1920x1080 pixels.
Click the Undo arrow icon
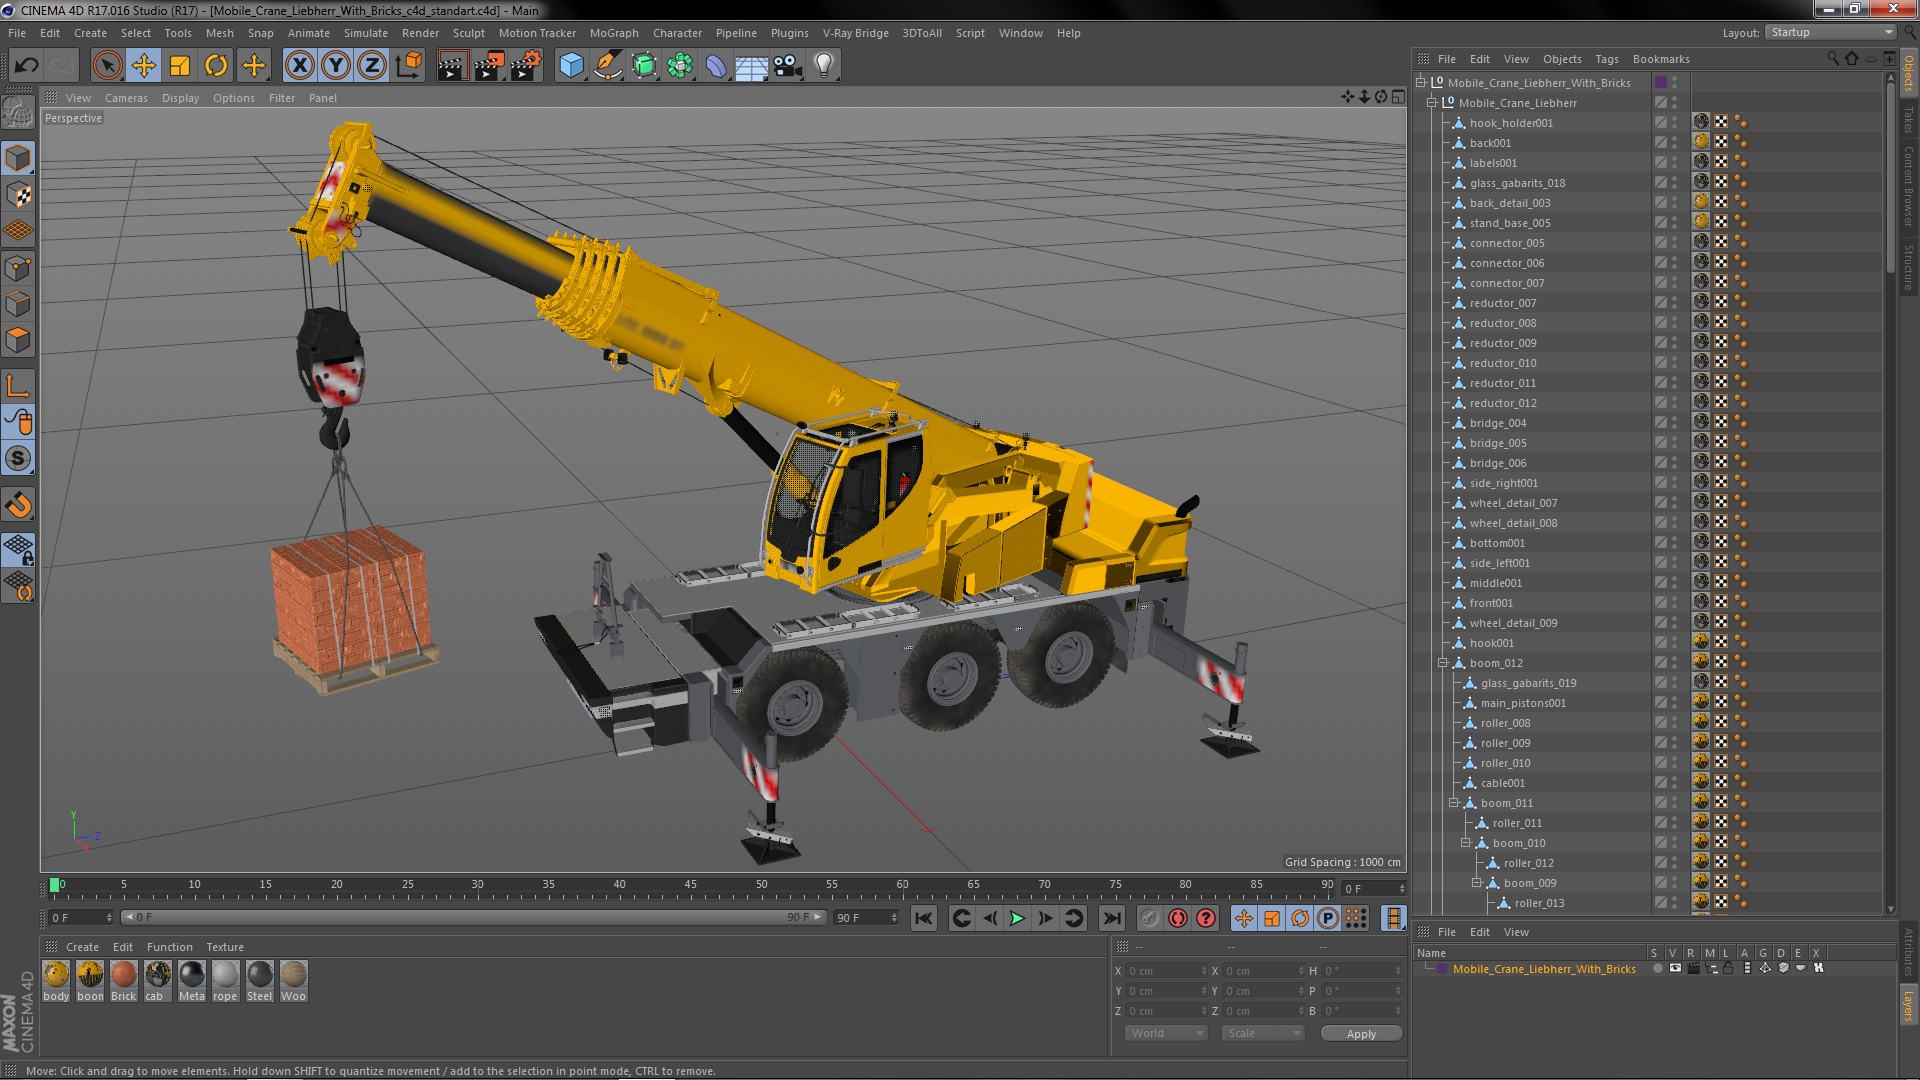click(x=26, y=66)
